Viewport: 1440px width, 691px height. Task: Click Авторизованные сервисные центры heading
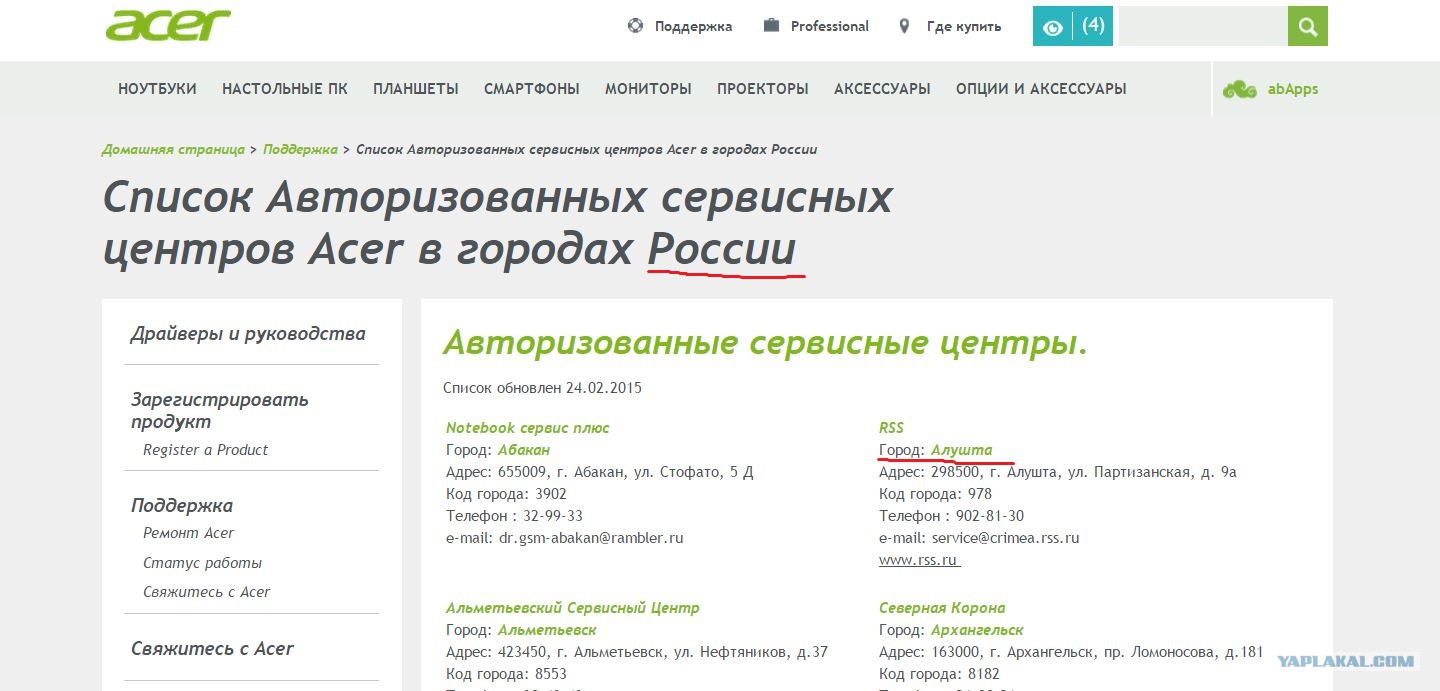[x=765, y=344]
